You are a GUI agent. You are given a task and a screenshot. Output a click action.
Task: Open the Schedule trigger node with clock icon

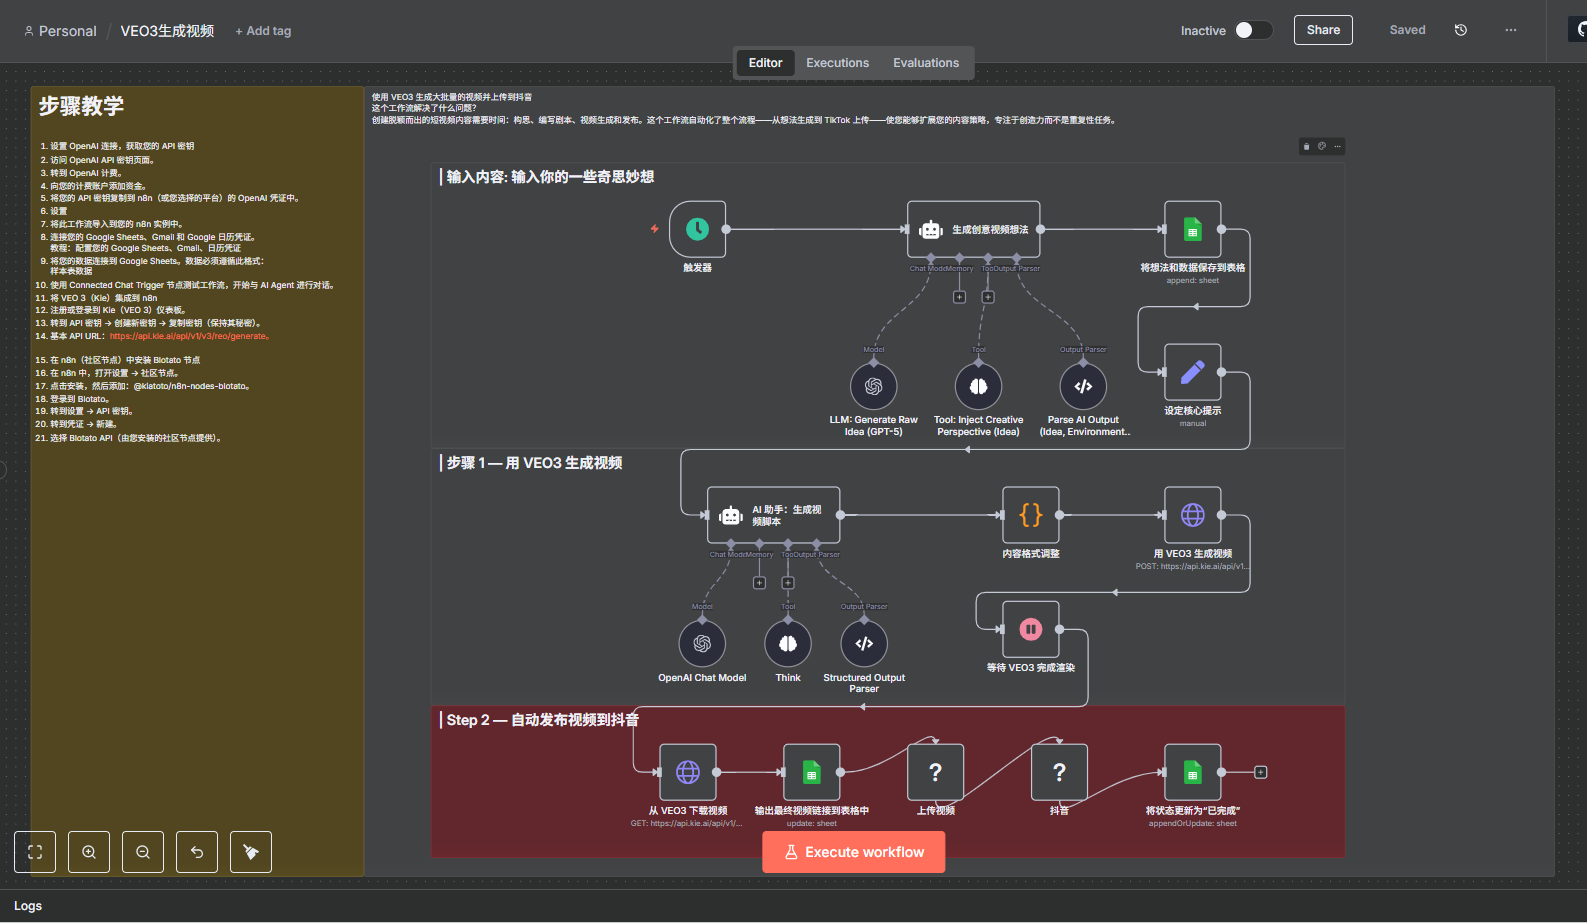pos(697,229)
